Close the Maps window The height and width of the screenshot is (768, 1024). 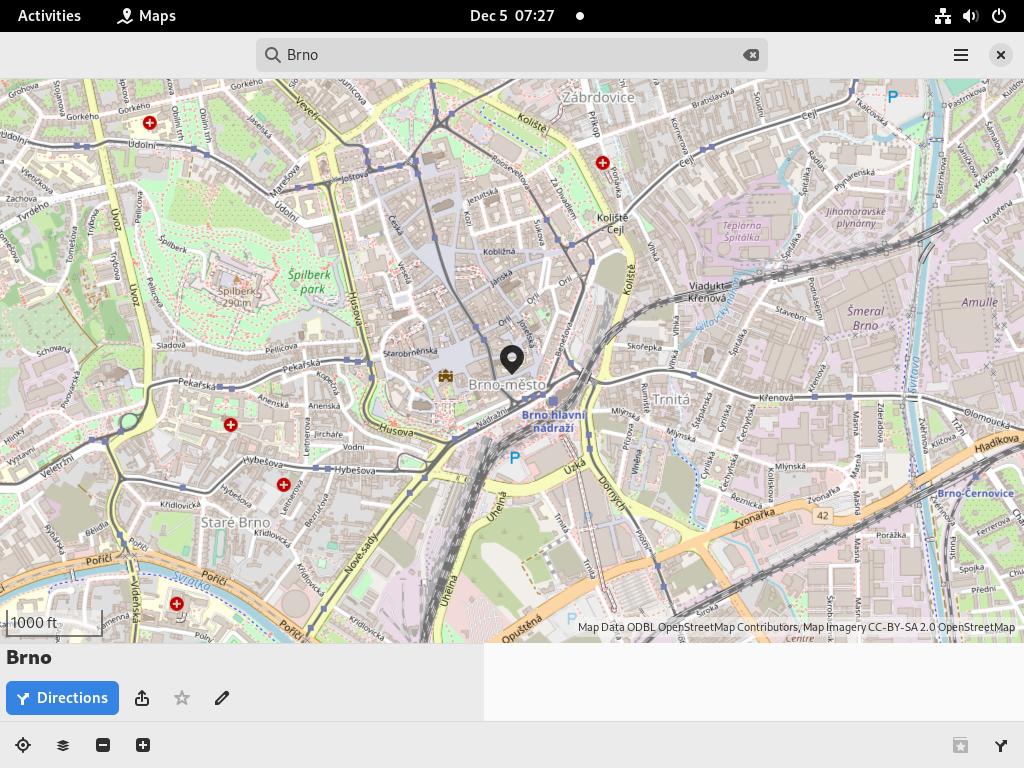coord(1000,55)
